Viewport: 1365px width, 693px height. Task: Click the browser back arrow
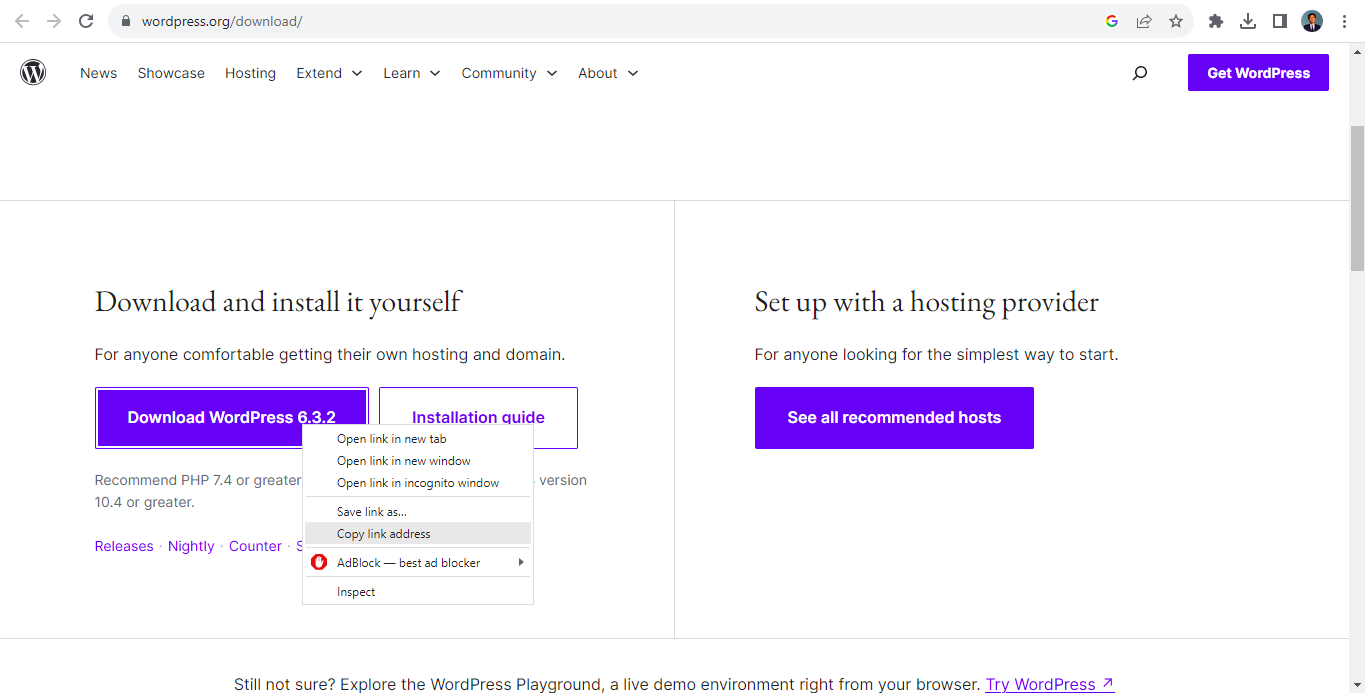pyautogui.click(x=22, y=21)
